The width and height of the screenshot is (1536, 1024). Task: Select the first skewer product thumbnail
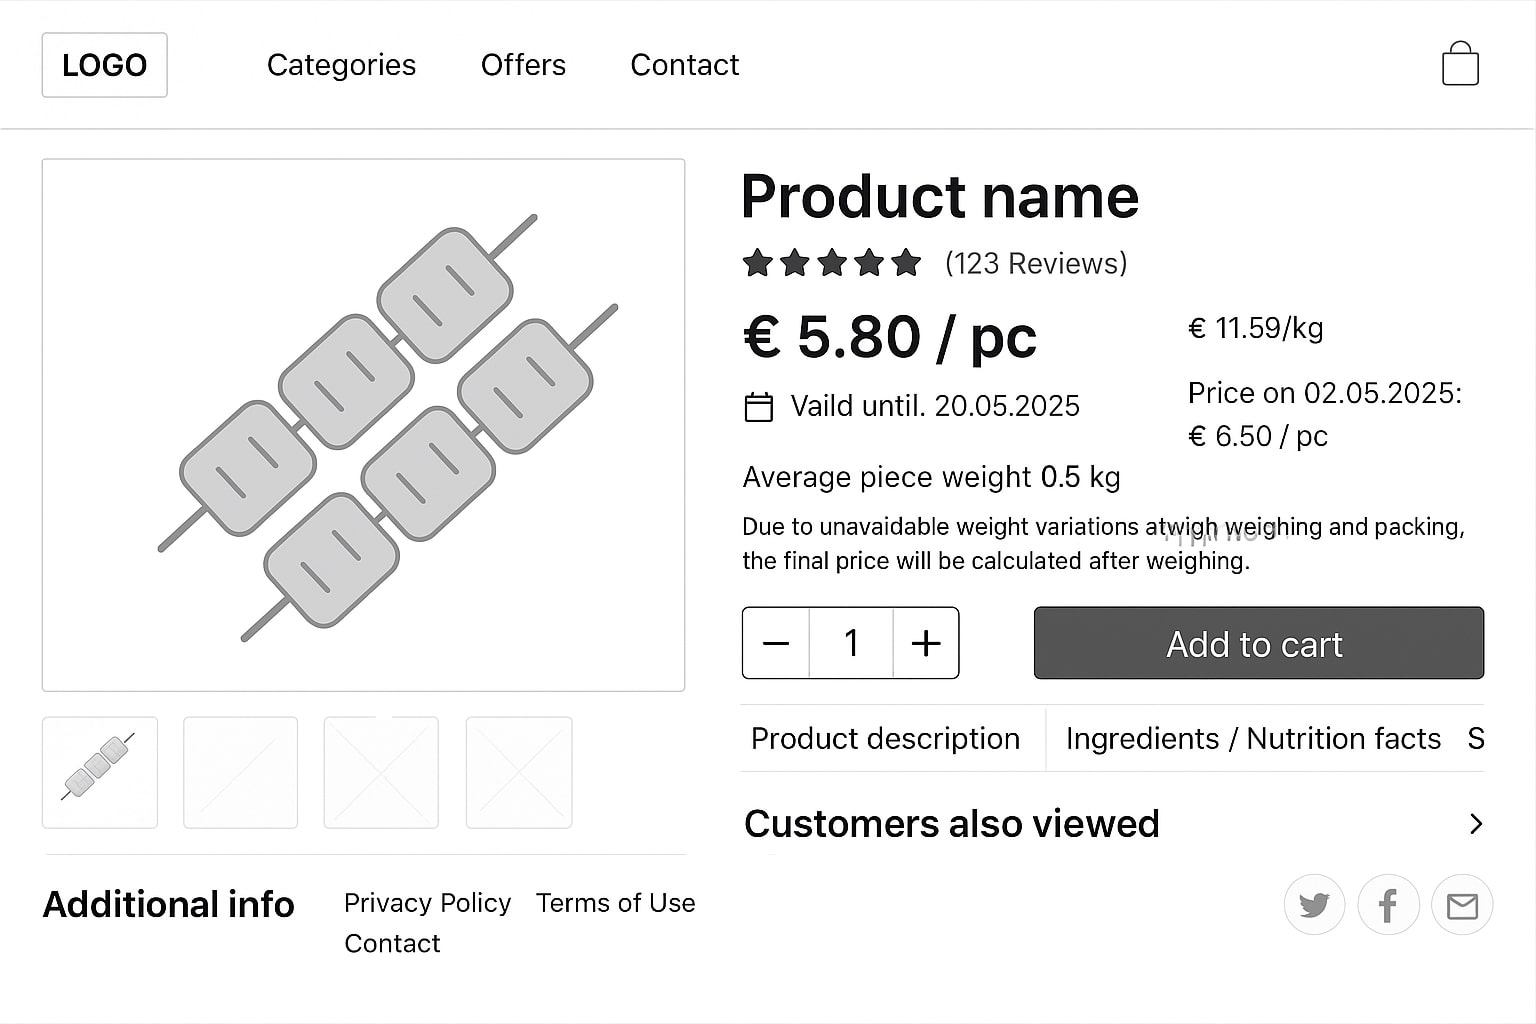100,772
